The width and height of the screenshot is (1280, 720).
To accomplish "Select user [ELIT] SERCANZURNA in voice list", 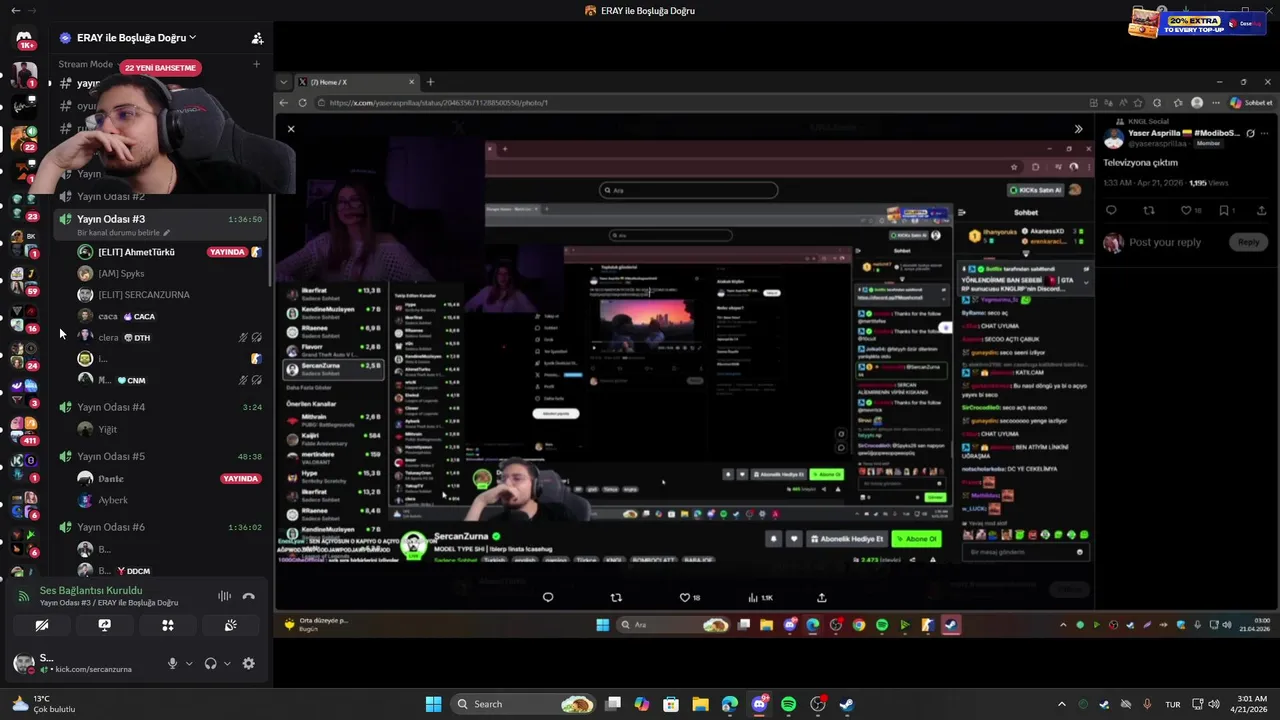I will pyautogui.click(x=143, y=295).
